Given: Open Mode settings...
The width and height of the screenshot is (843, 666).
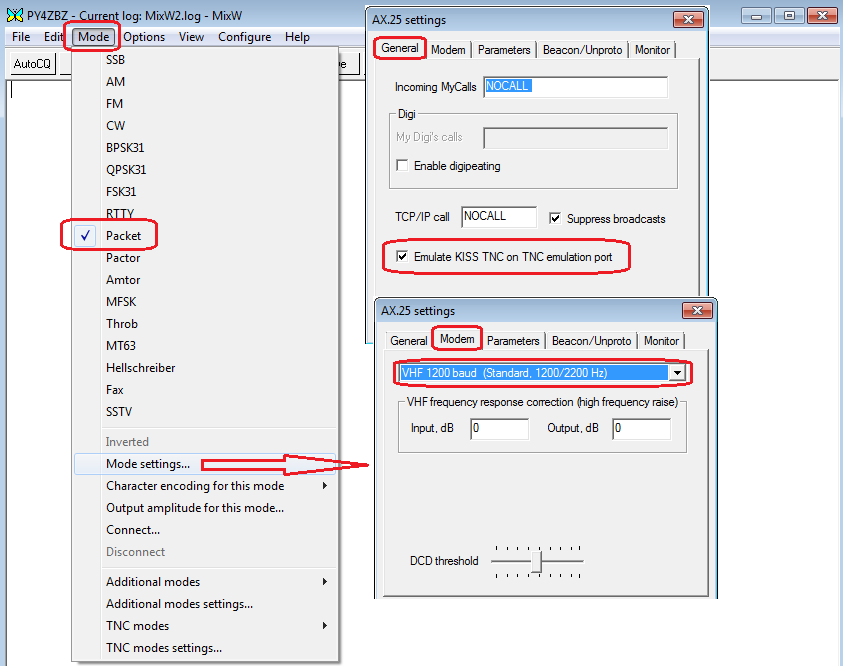Looking at the screenshot, I should coord(205,464).
